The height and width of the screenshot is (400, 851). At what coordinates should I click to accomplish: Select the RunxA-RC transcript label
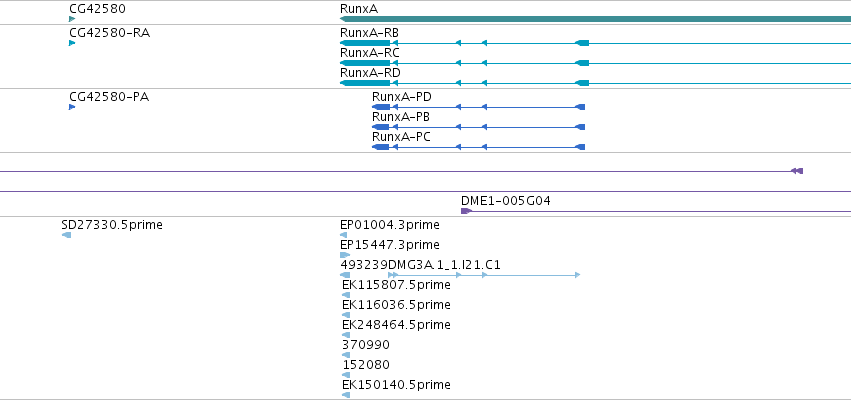pyautogui.click(x=370, y=53)
